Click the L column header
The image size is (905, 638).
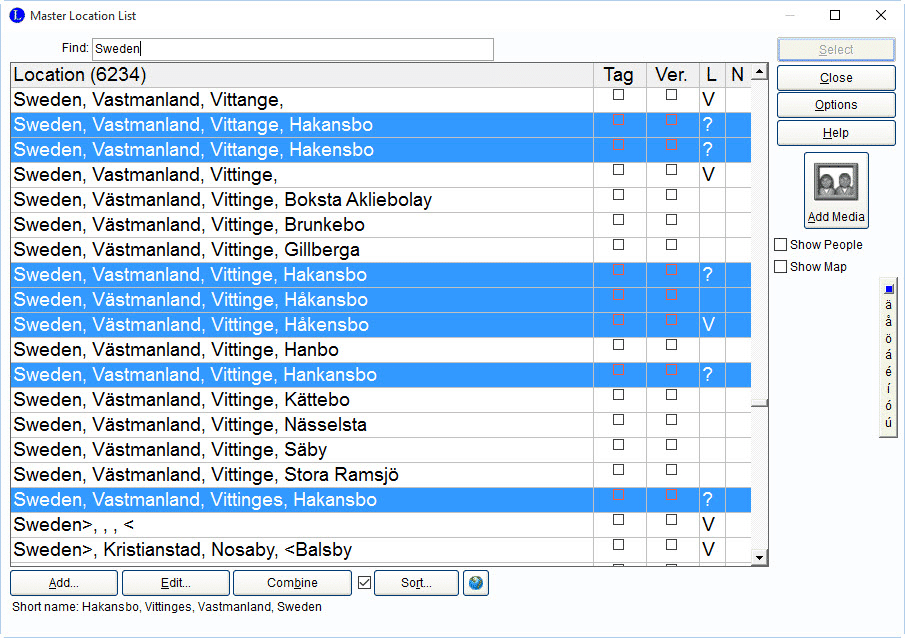[712, 75]
